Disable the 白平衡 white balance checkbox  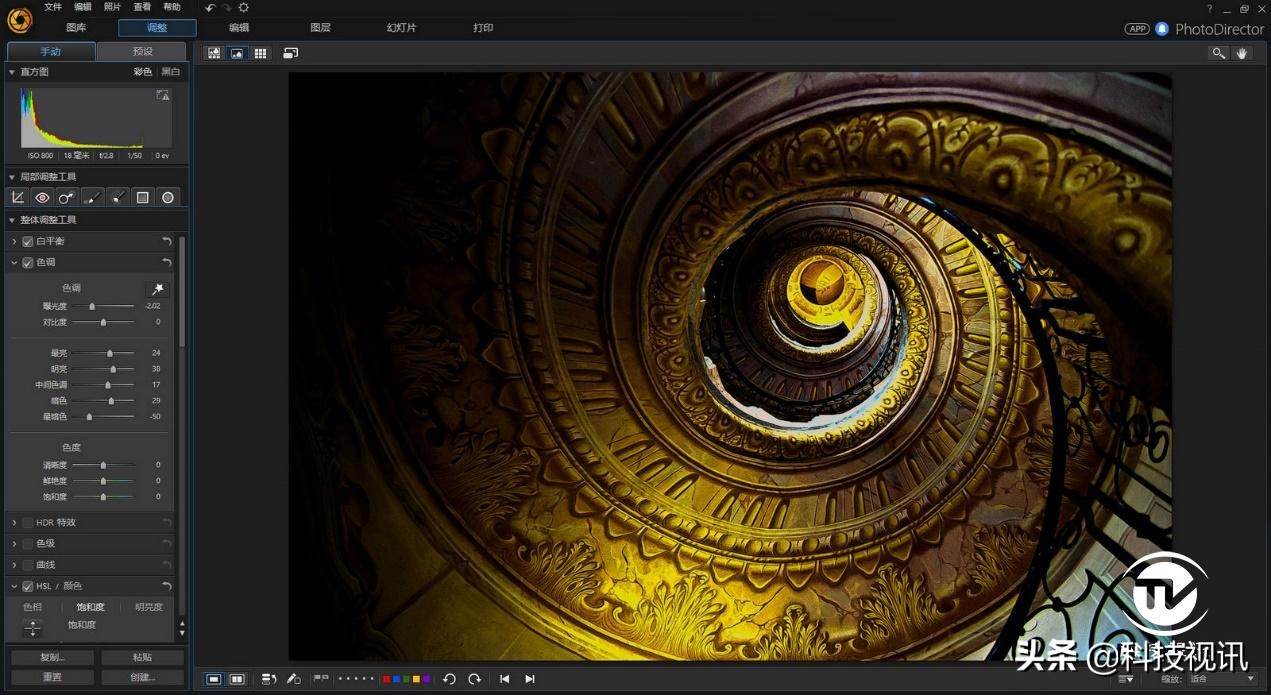tap(28, 242)
